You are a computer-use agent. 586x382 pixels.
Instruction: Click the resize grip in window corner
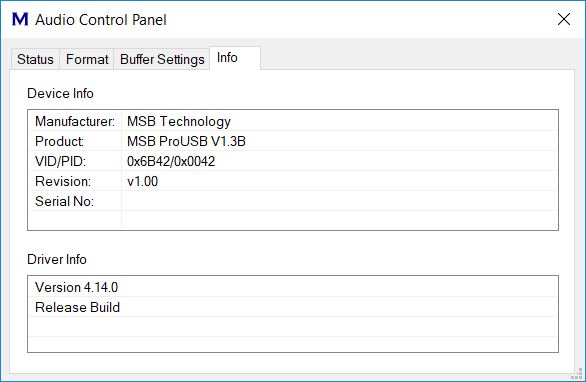coord(577,374)
